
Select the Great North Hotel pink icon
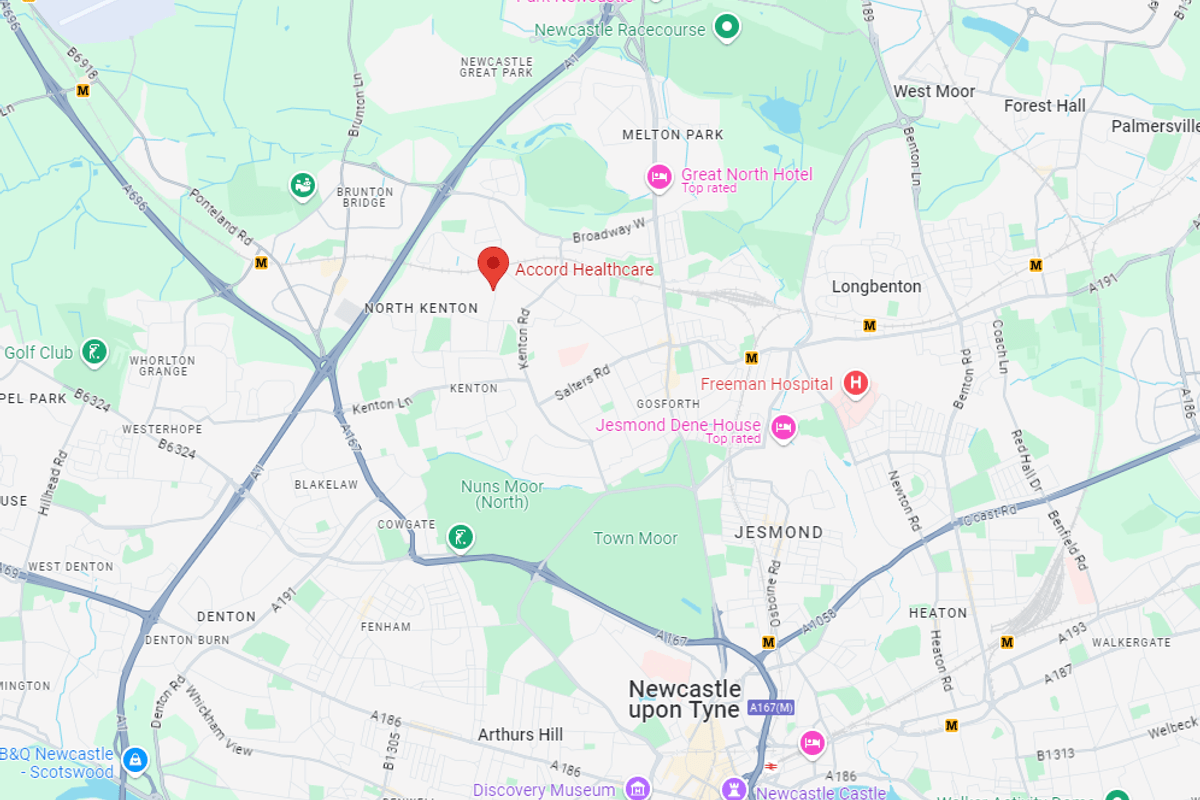659,177
